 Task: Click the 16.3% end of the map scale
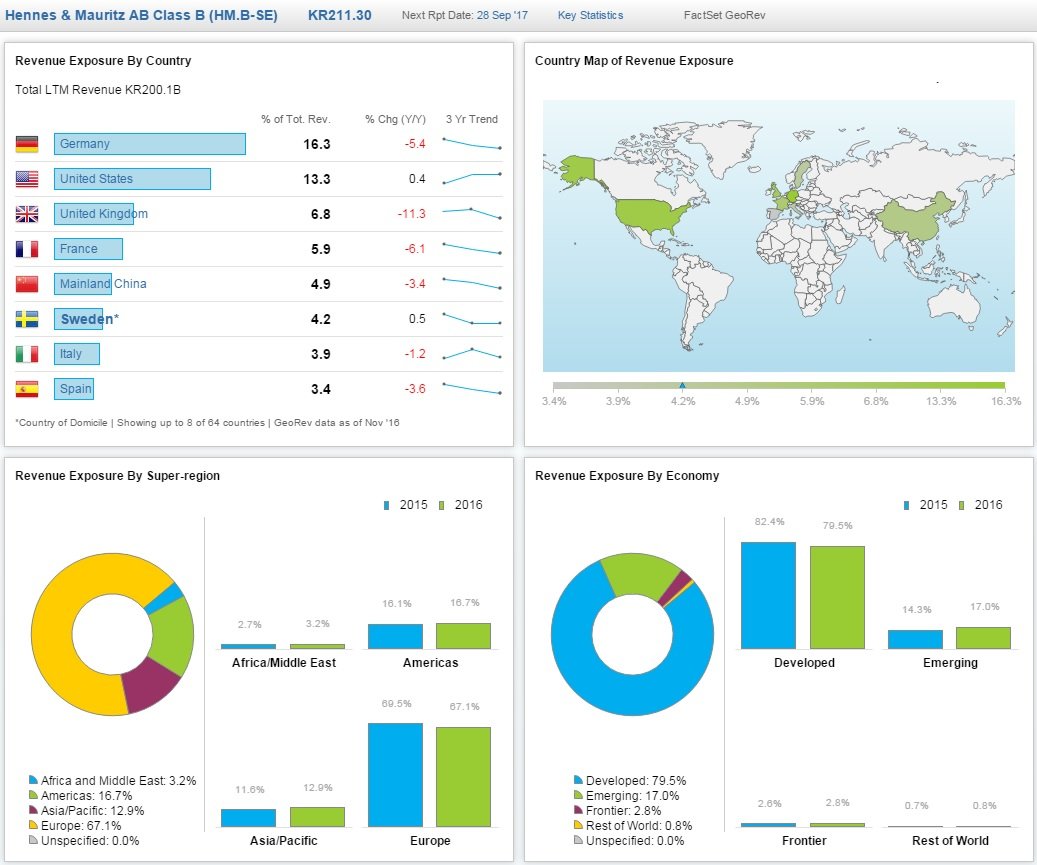1005,401
